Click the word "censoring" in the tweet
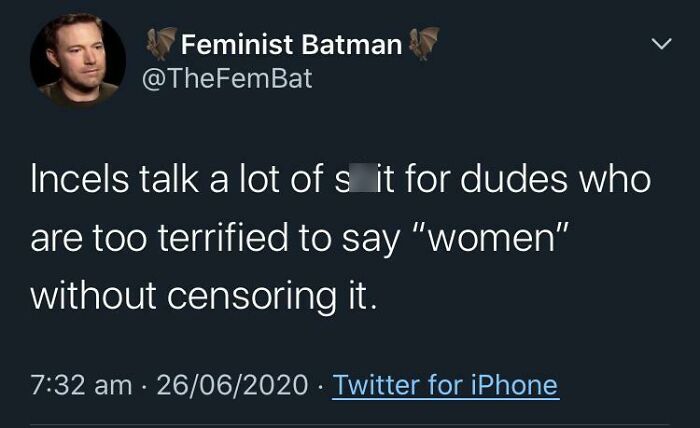 251,297
